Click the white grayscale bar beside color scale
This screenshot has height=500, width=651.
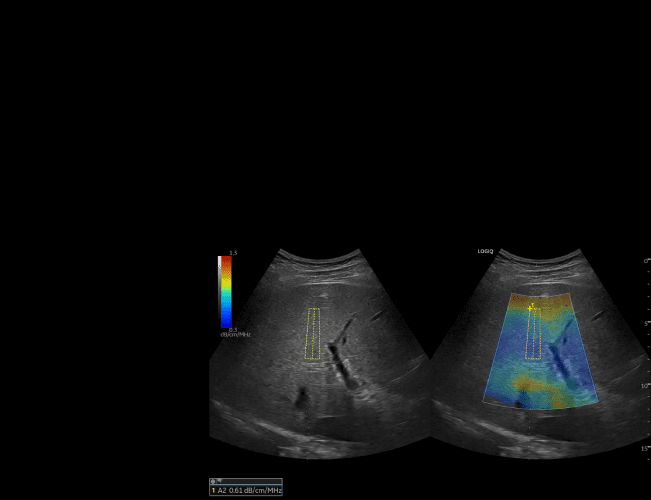coord(219,291)
